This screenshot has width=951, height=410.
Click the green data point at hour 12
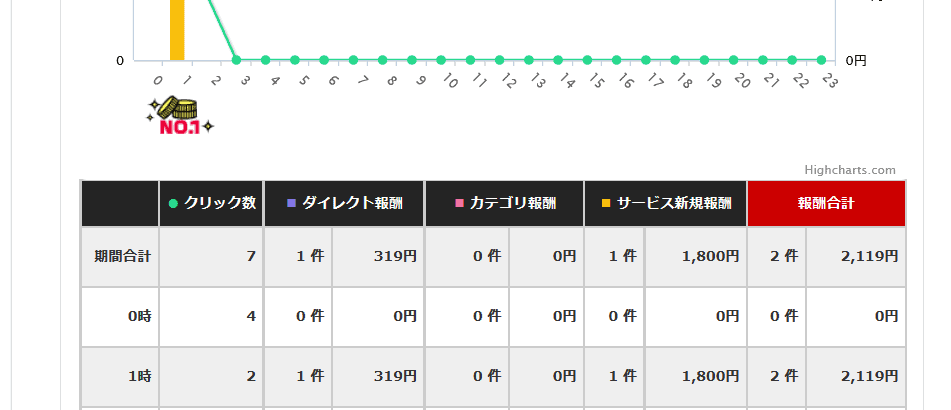click(x=499, y=60)
